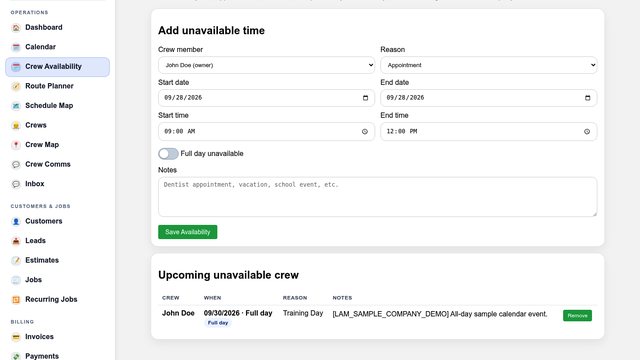Click the Crew Availability sidebar icon
The height and width of the screenshot is (360, 640).
(x=16, y=67)
